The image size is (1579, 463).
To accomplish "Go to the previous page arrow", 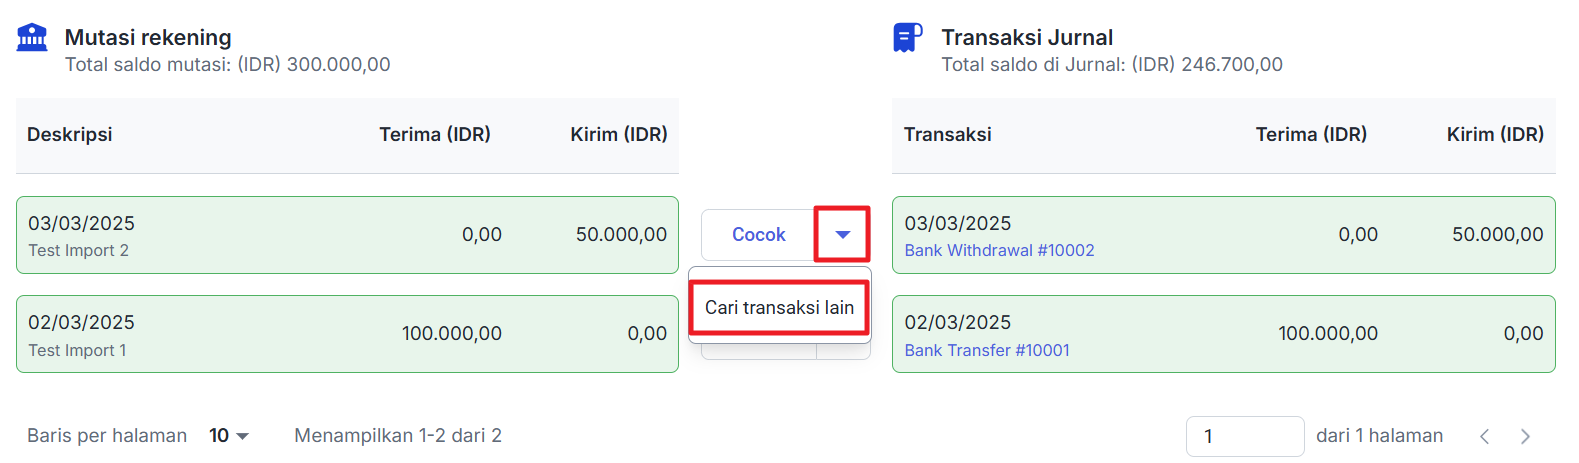I will tap(1485, 436).
